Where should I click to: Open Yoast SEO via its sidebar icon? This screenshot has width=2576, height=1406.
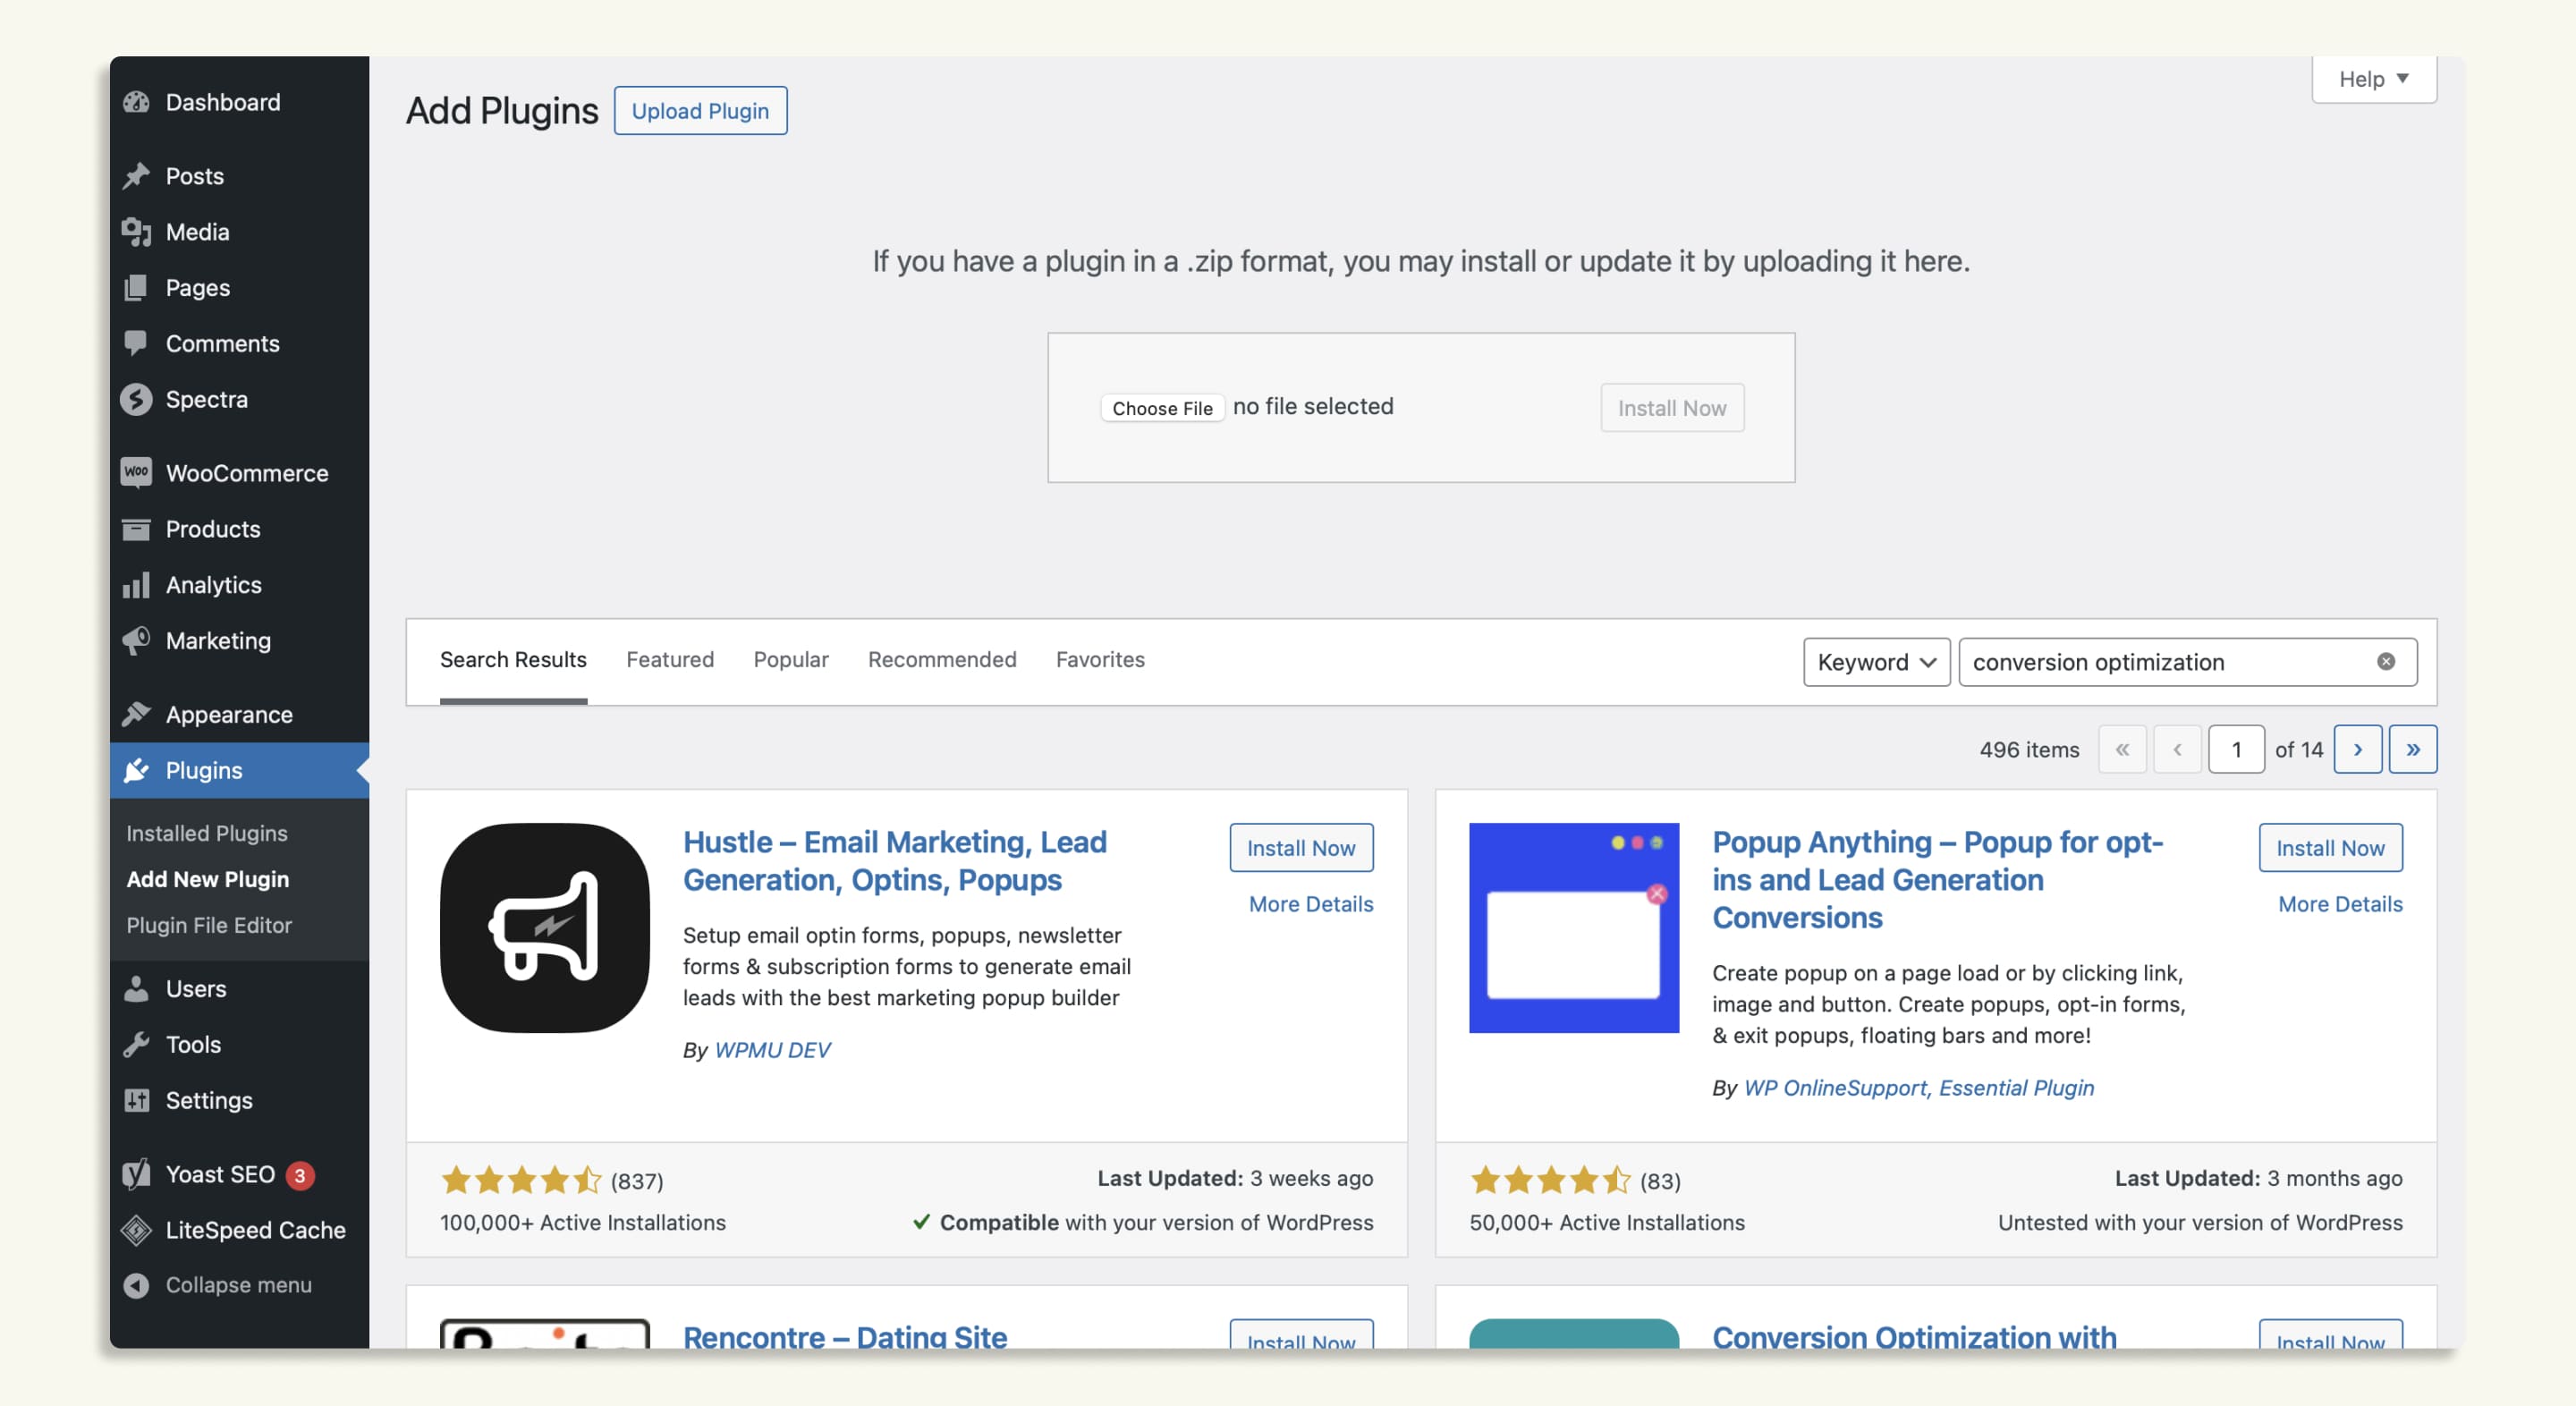tap(136, 1173)
